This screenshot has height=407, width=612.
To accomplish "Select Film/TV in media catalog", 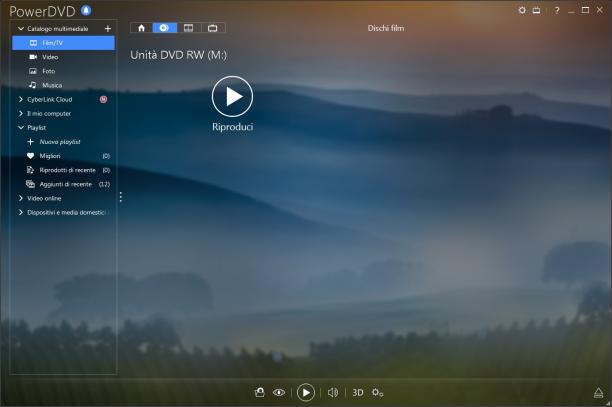I will (x=63, y=43).
